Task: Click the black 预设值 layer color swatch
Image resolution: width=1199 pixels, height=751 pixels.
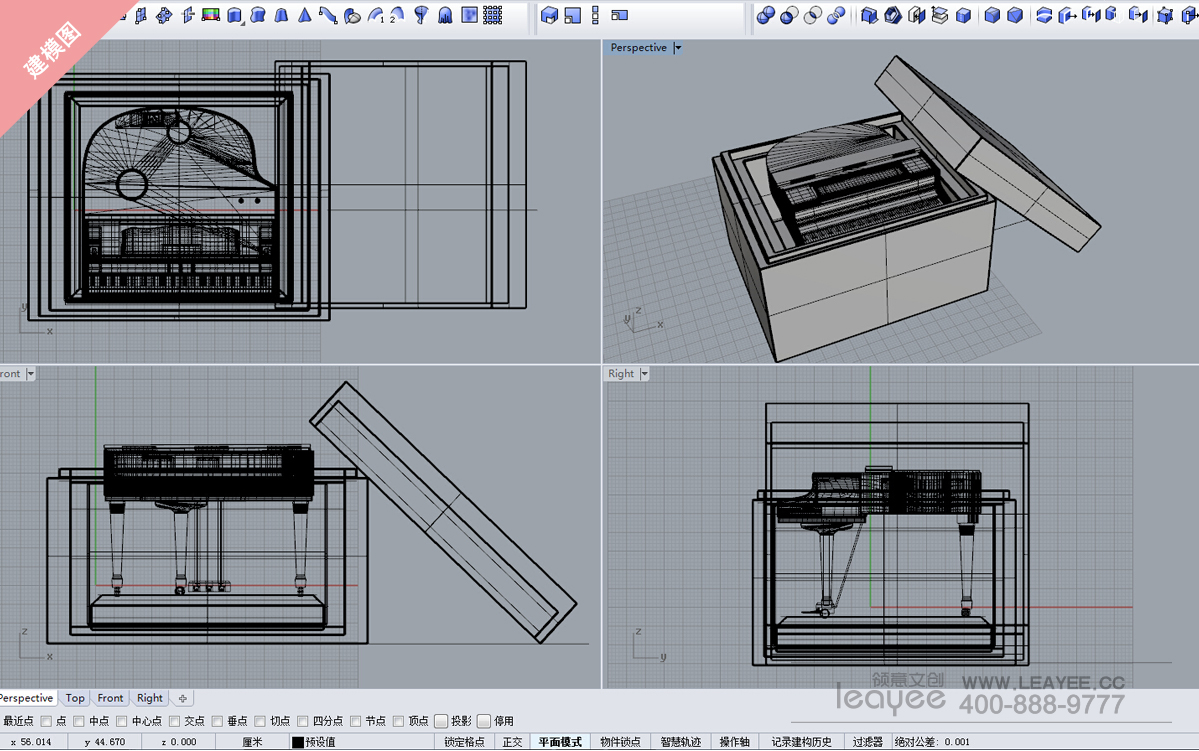Action: pos(297,742)
